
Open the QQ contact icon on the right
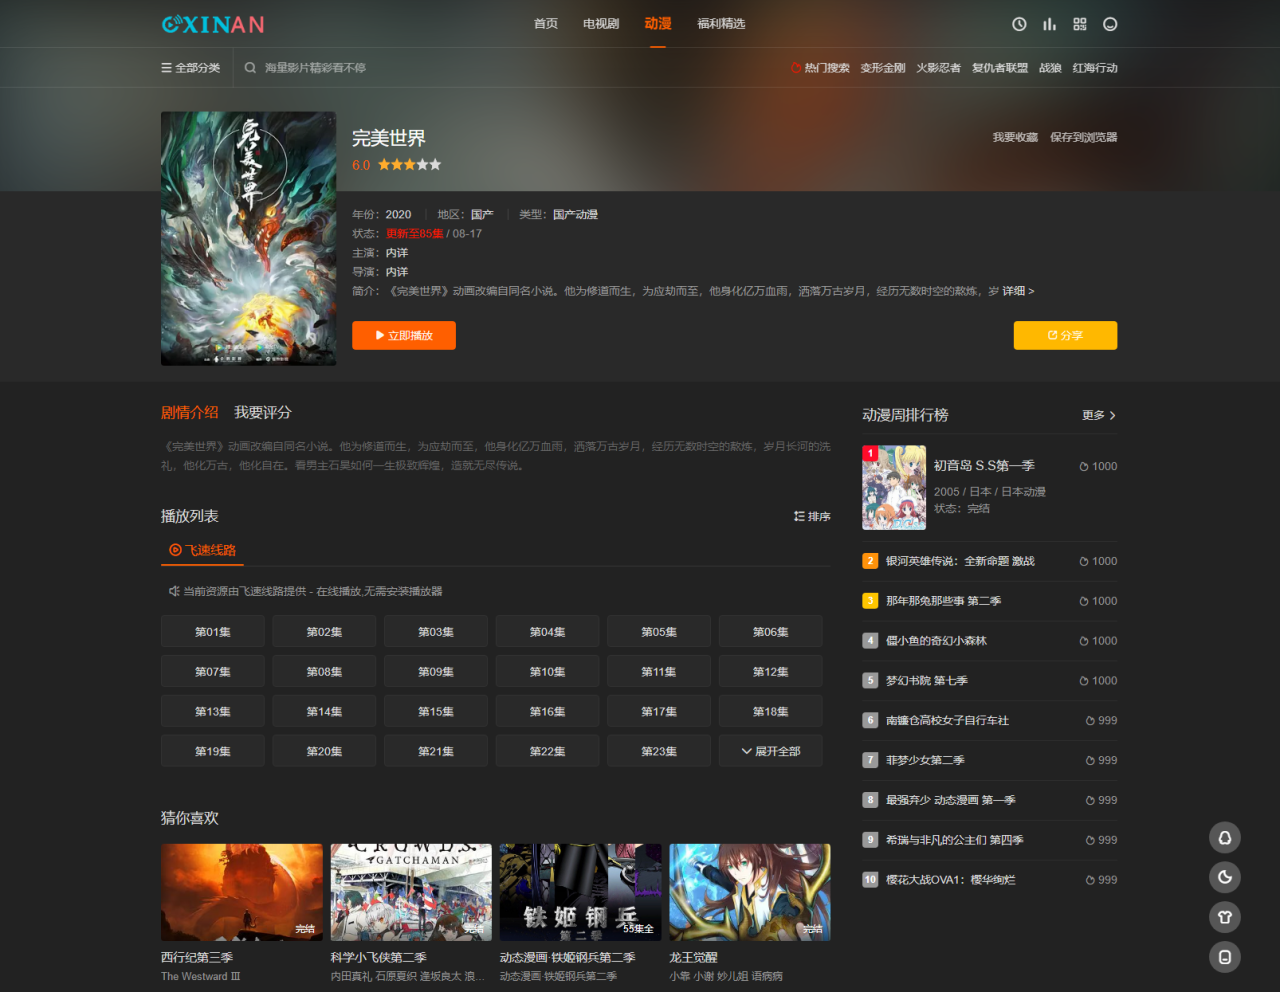point(1224,837)
